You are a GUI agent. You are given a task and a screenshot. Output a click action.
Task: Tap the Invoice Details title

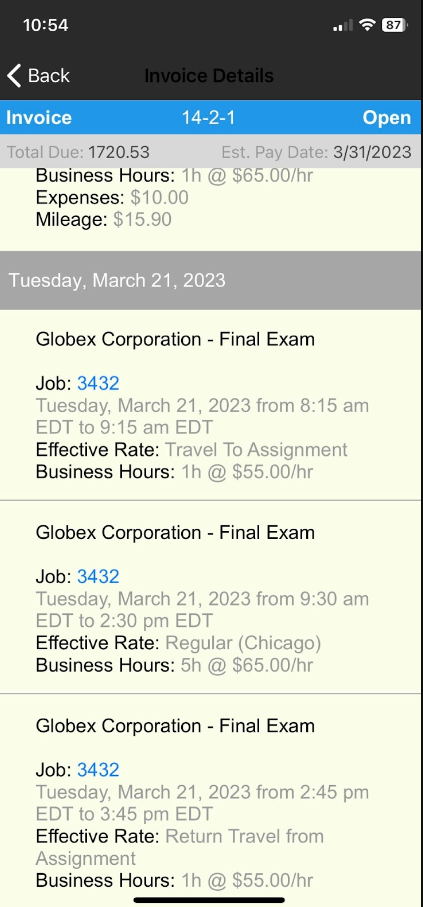point(209,76)
